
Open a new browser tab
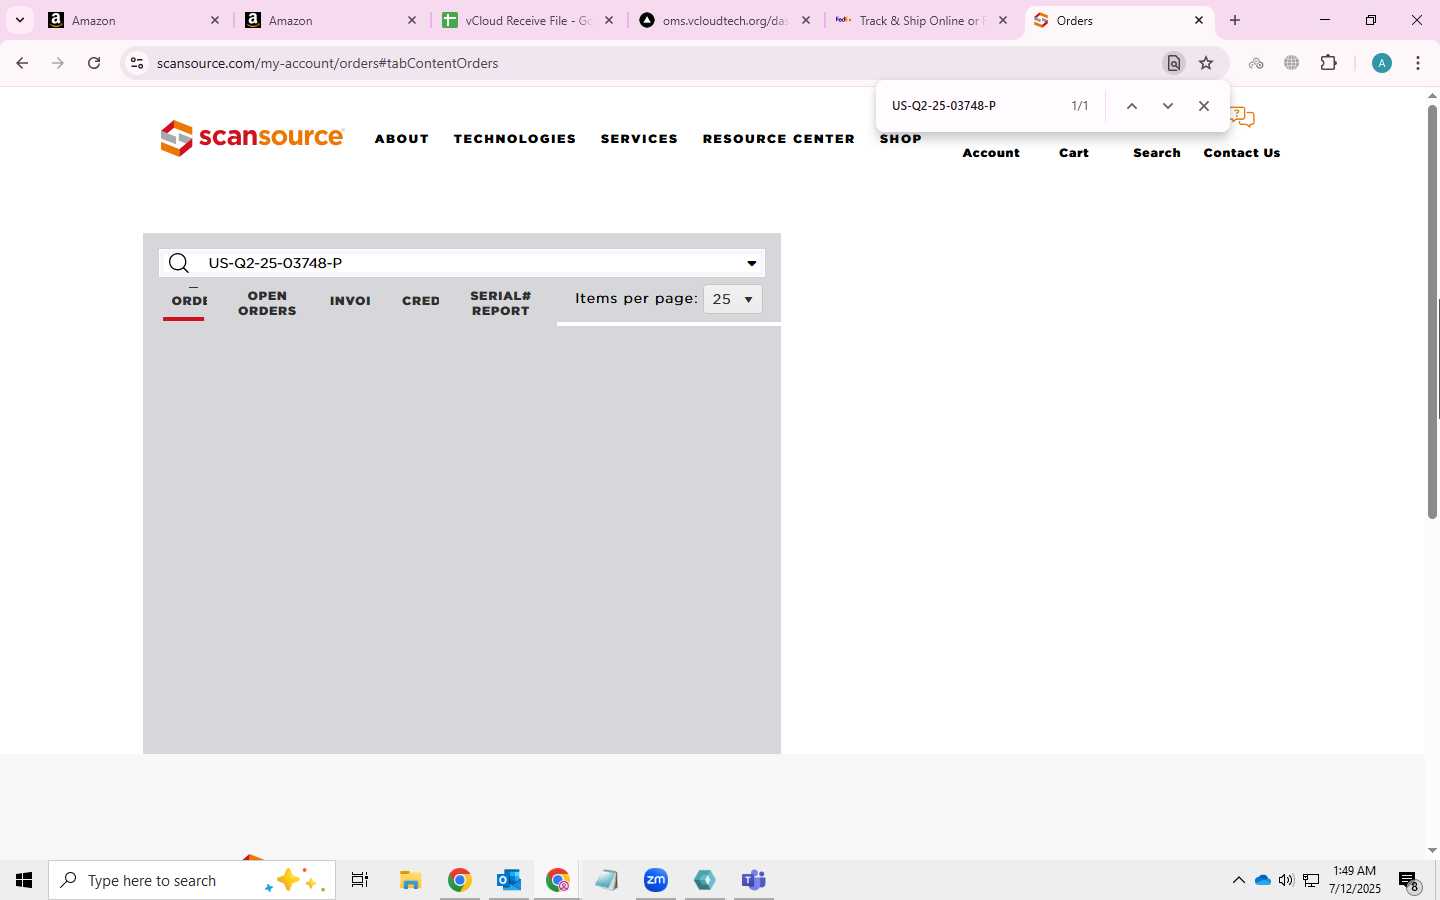(1235, 20)
